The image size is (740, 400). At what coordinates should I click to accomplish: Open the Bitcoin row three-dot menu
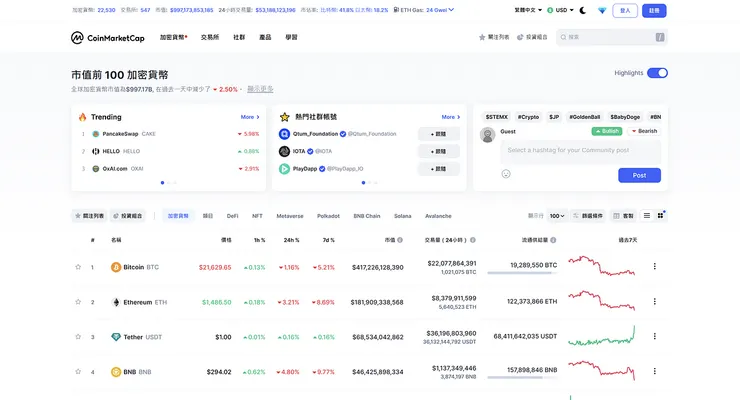click(655, 267)
